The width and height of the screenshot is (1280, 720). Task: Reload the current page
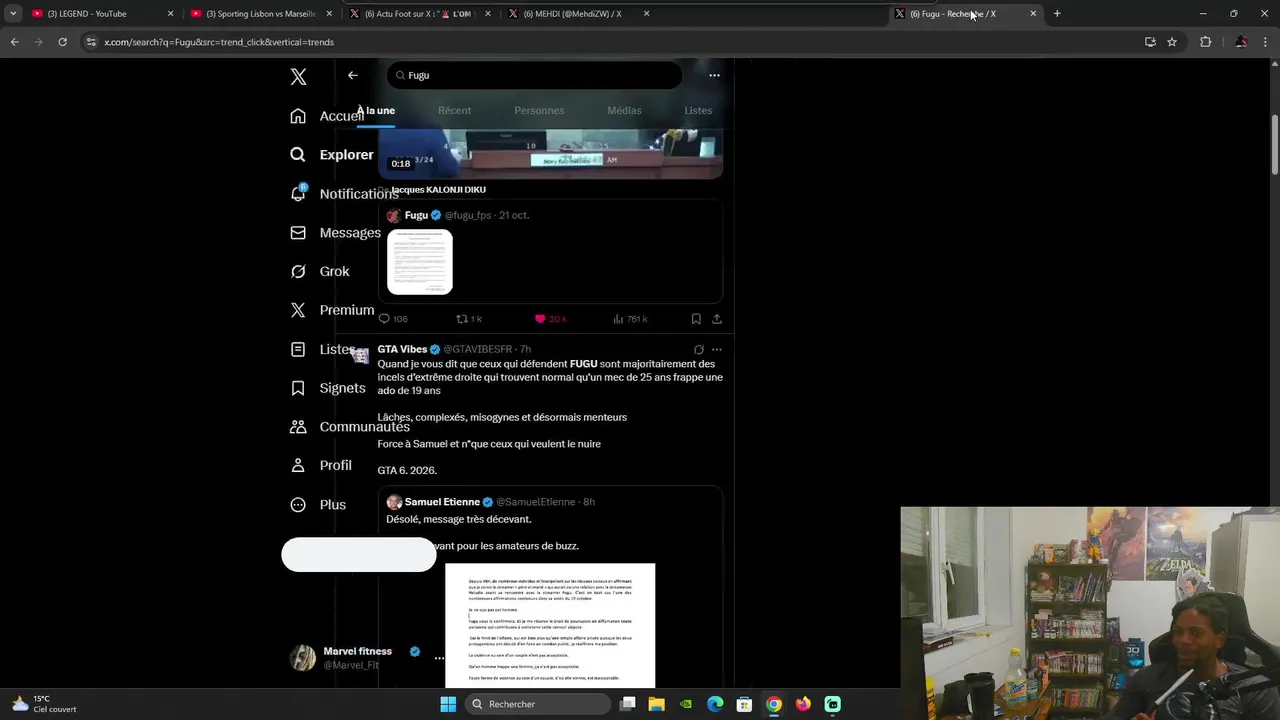coord(62,42)
